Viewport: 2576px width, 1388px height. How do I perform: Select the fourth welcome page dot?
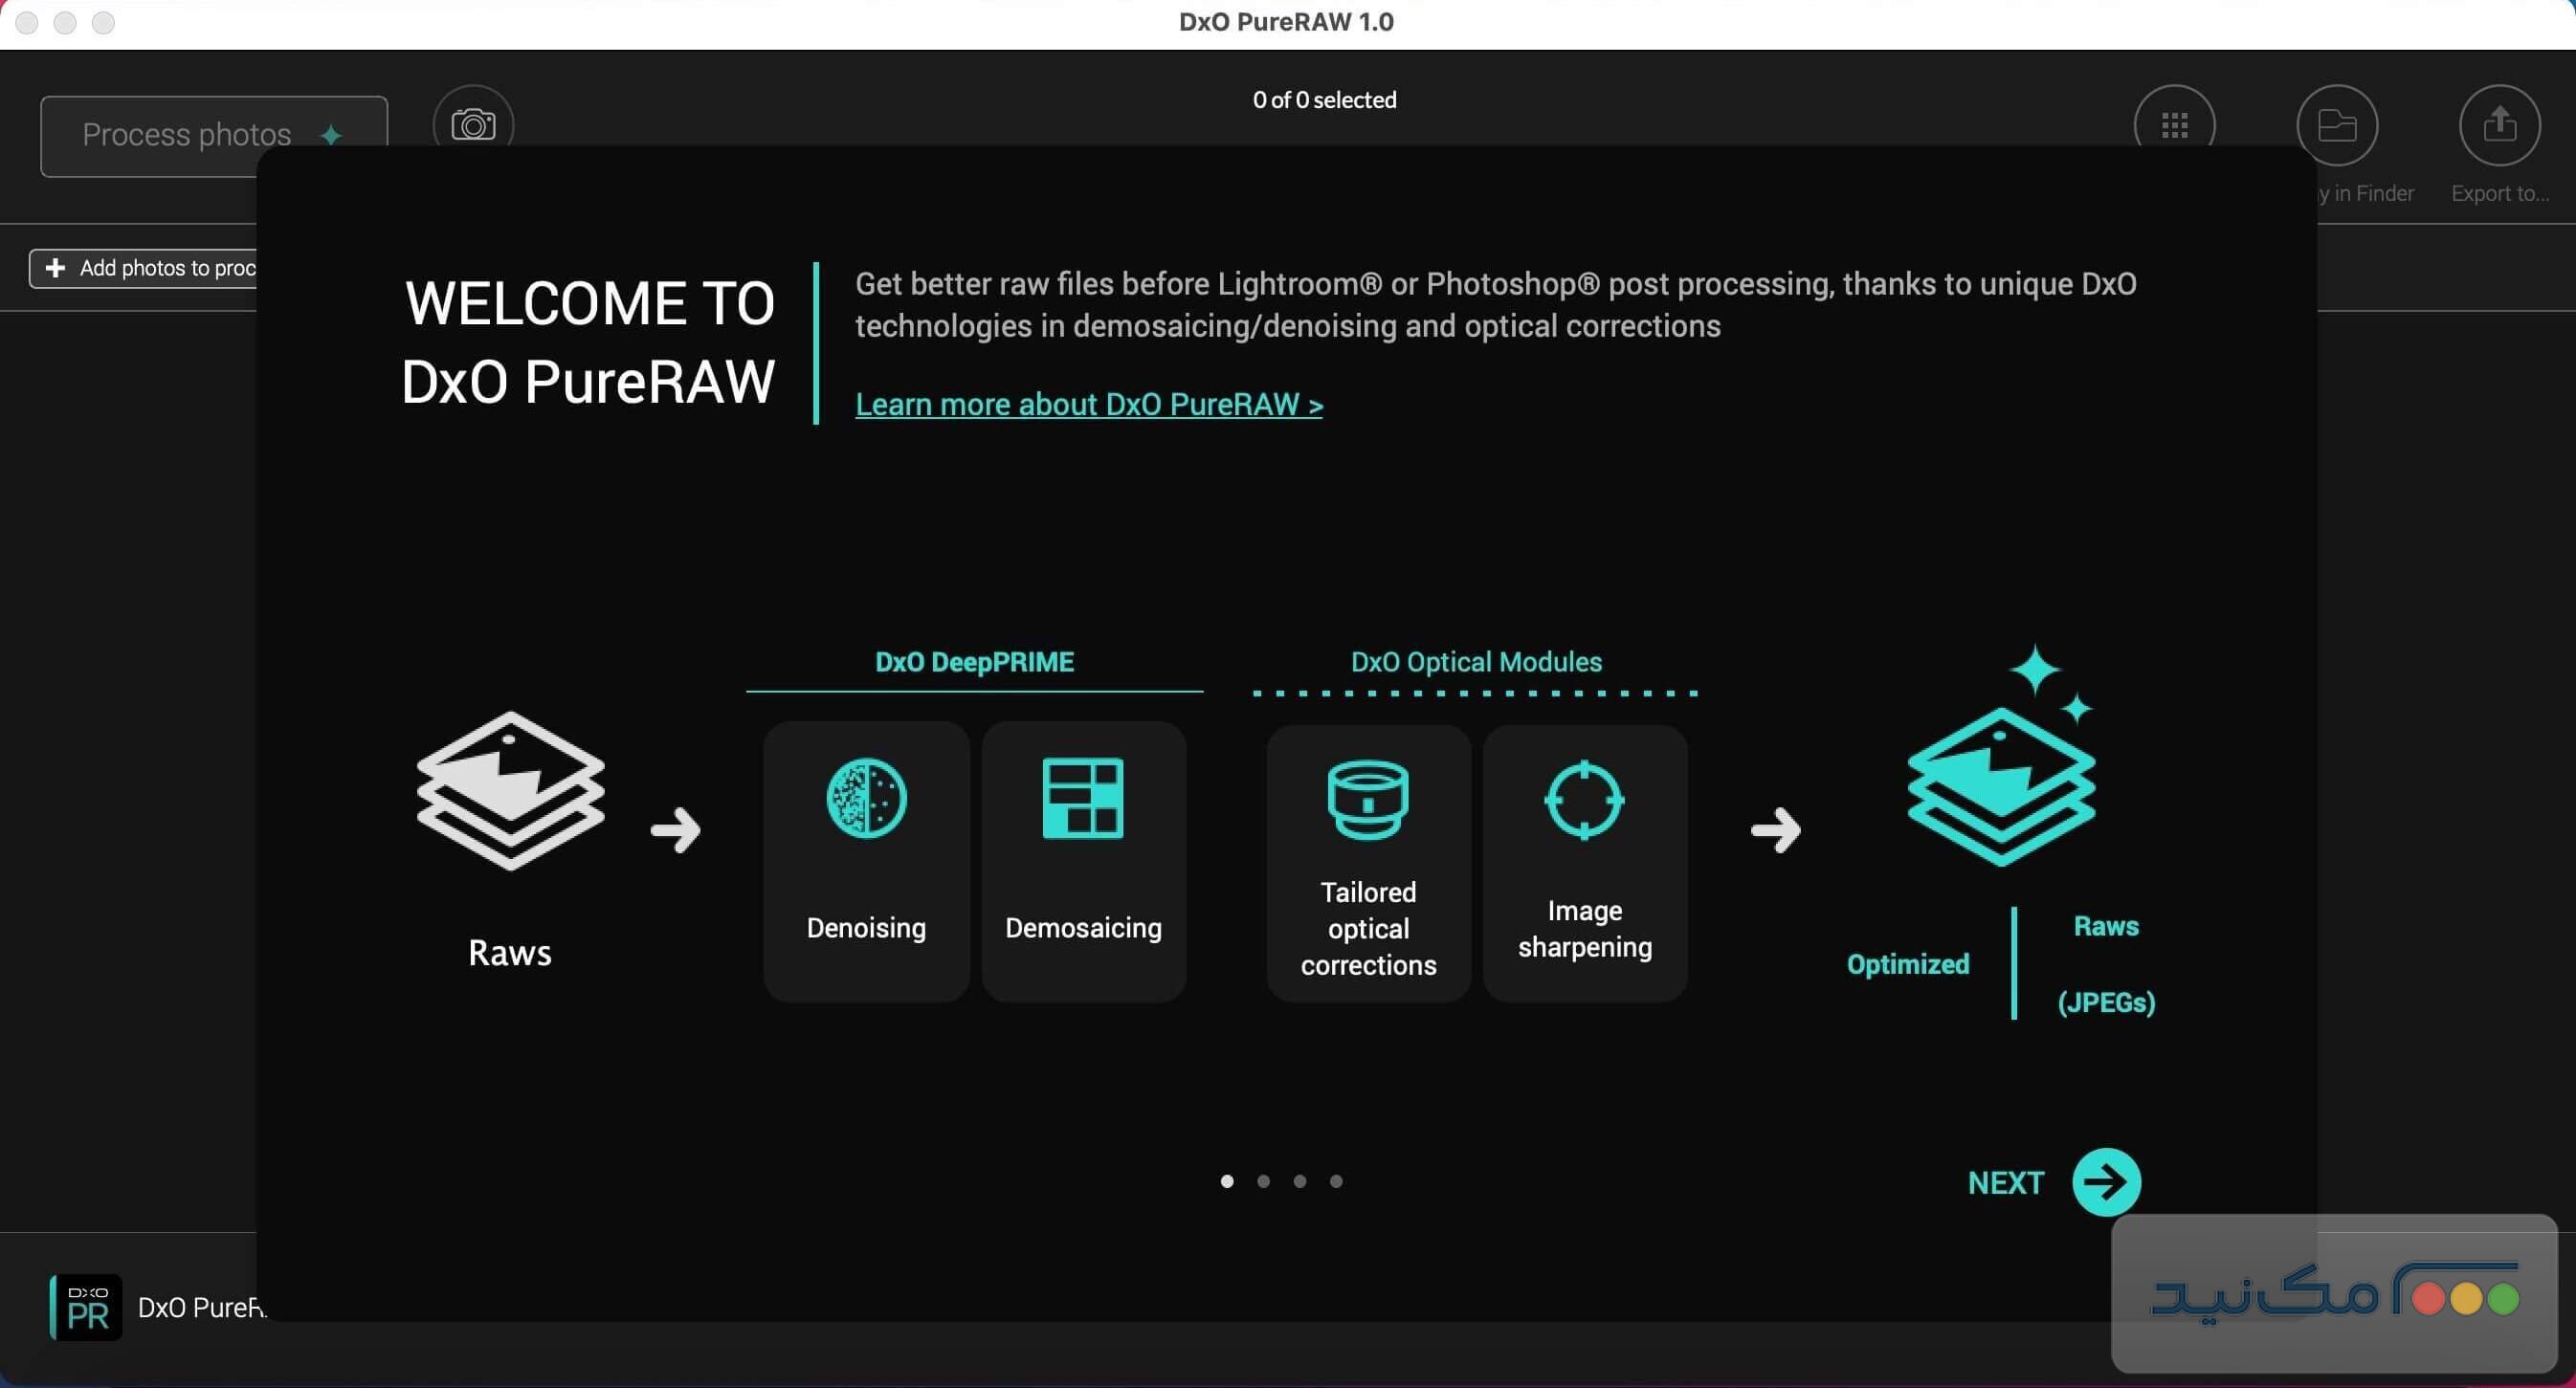tap(1336, 1181)
